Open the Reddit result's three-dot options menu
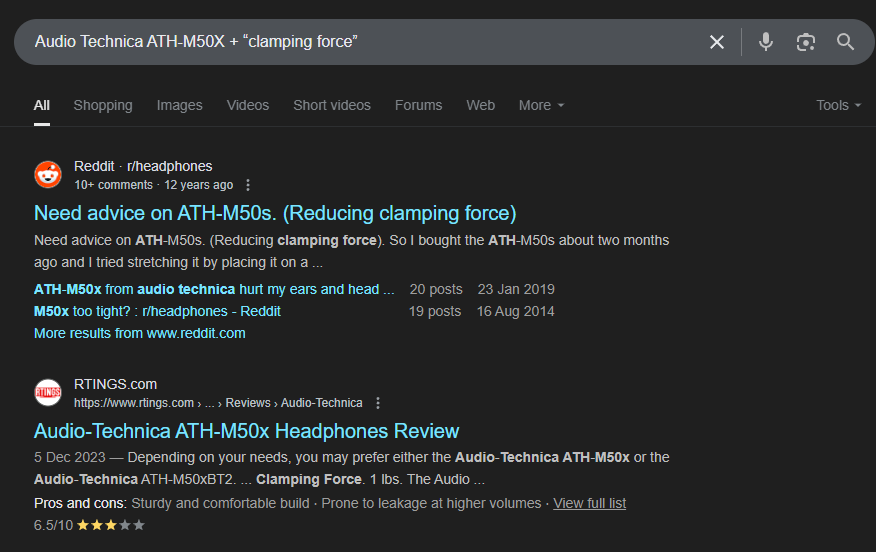The width and height of the screenshot is (876, 552). pos(248,185)
